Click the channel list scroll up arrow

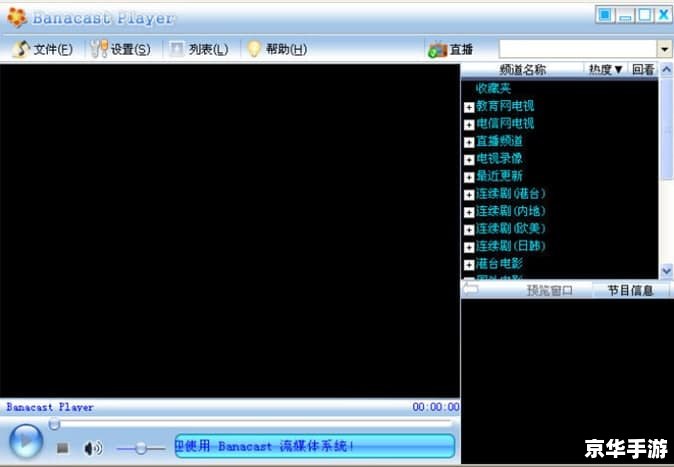tap(666, 70)
